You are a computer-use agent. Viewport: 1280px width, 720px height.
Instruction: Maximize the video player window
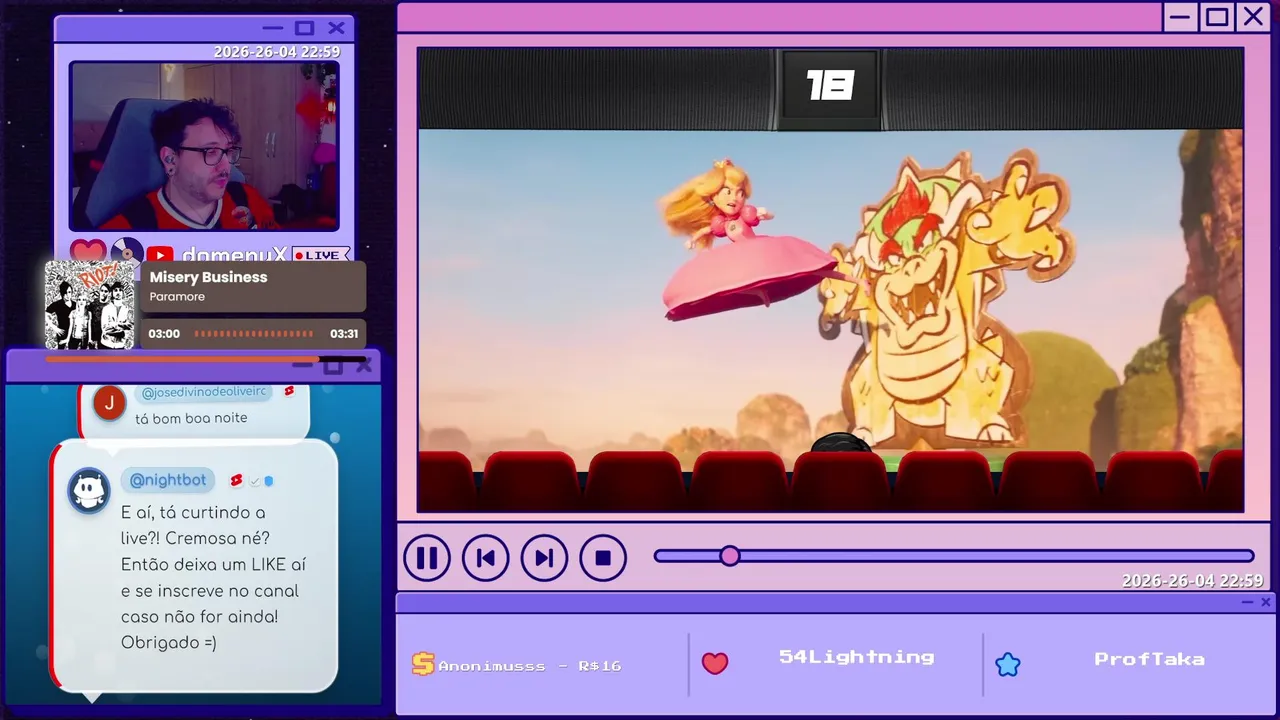pos(1217,17)
